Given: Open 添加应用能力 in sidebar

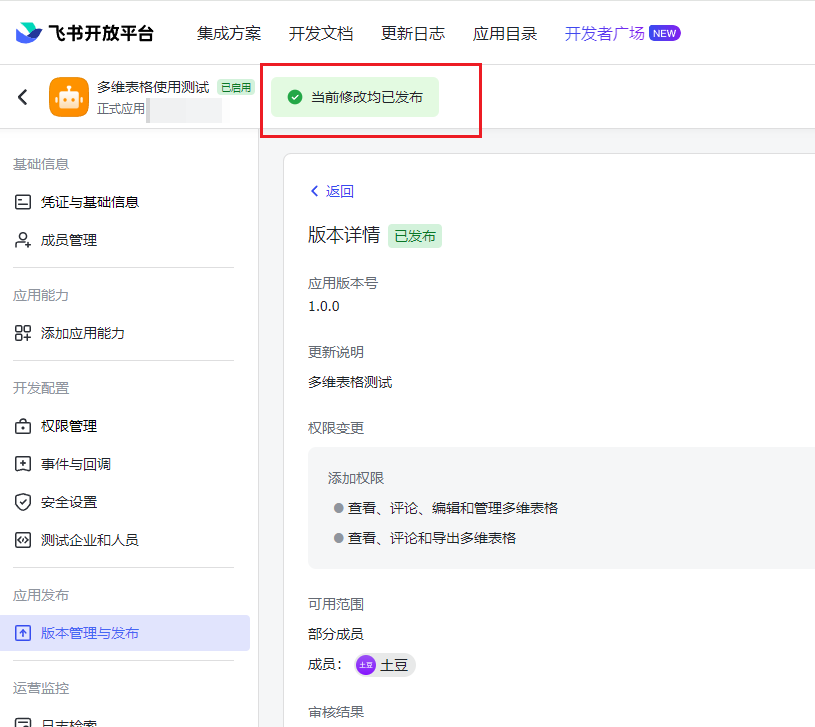Looking at the screenshot, I should 82,333.
